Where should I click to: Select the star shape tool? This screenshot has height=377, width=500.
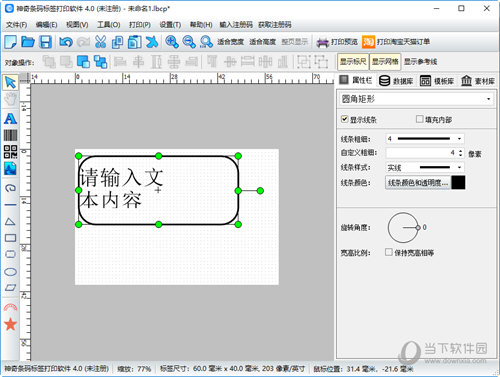[10, 324]
